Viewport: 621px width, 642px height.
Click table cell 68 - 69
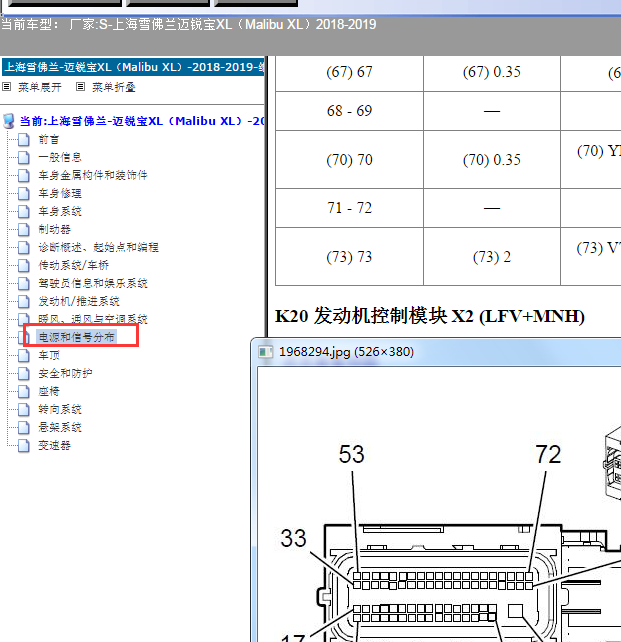pos(349,111)
